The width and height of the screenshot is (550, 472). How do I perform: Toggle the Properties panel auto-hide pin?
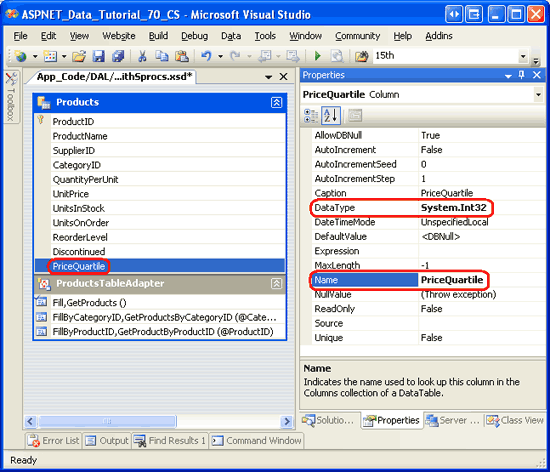click(x=522, y=75)
